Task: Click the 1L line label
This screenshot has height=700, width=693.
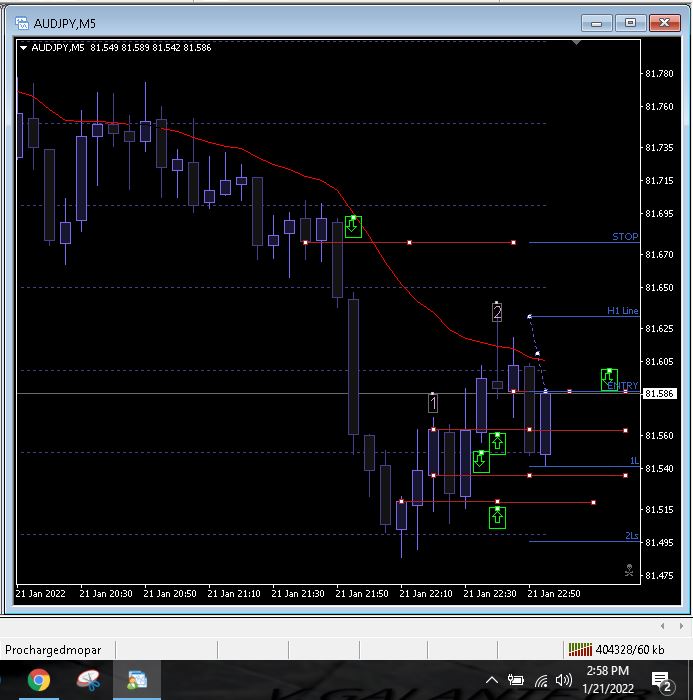Action: pos(634,461)
